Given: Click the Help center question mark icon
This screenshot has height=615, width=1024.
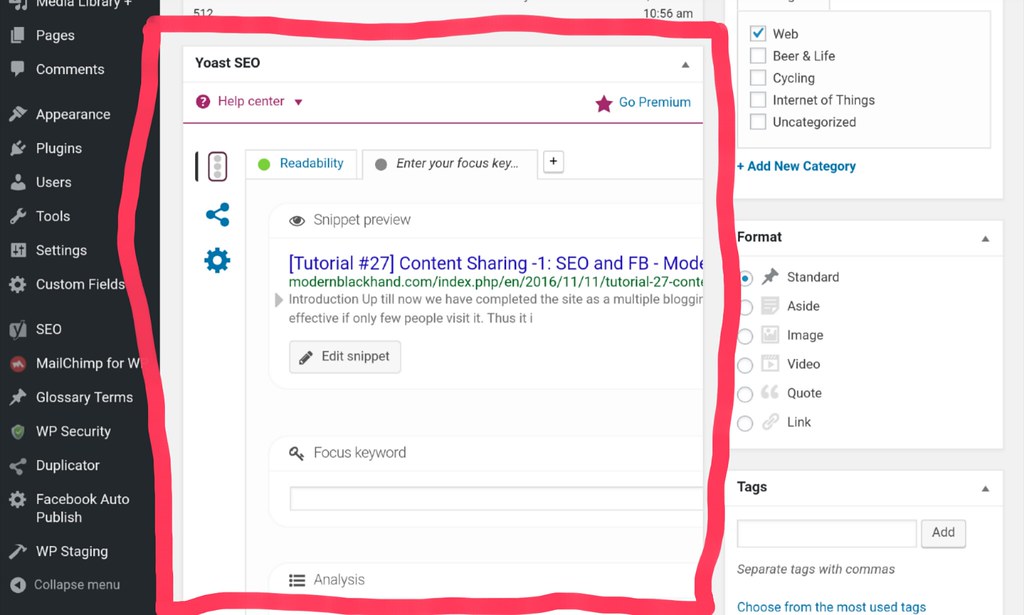Looking at the screenshot, I should pos(203,102).
